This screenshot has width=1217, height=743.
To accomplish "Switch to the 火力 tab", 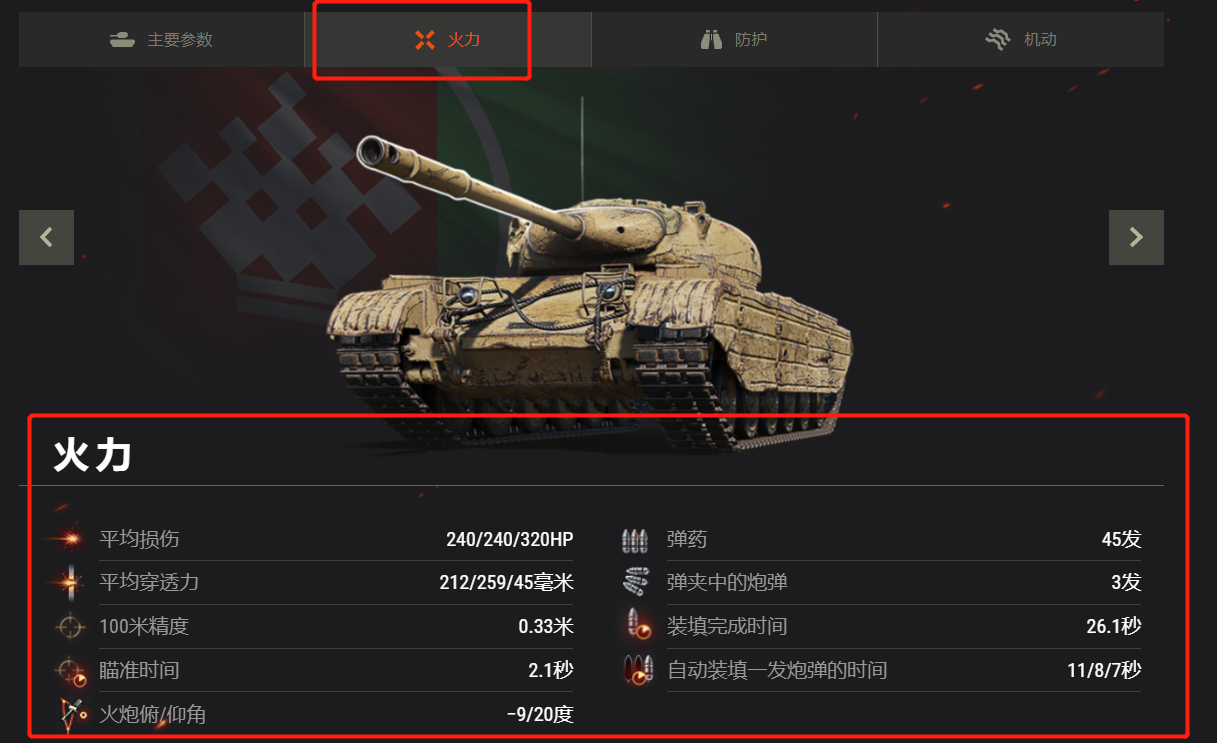I will (x=447, y=40).
